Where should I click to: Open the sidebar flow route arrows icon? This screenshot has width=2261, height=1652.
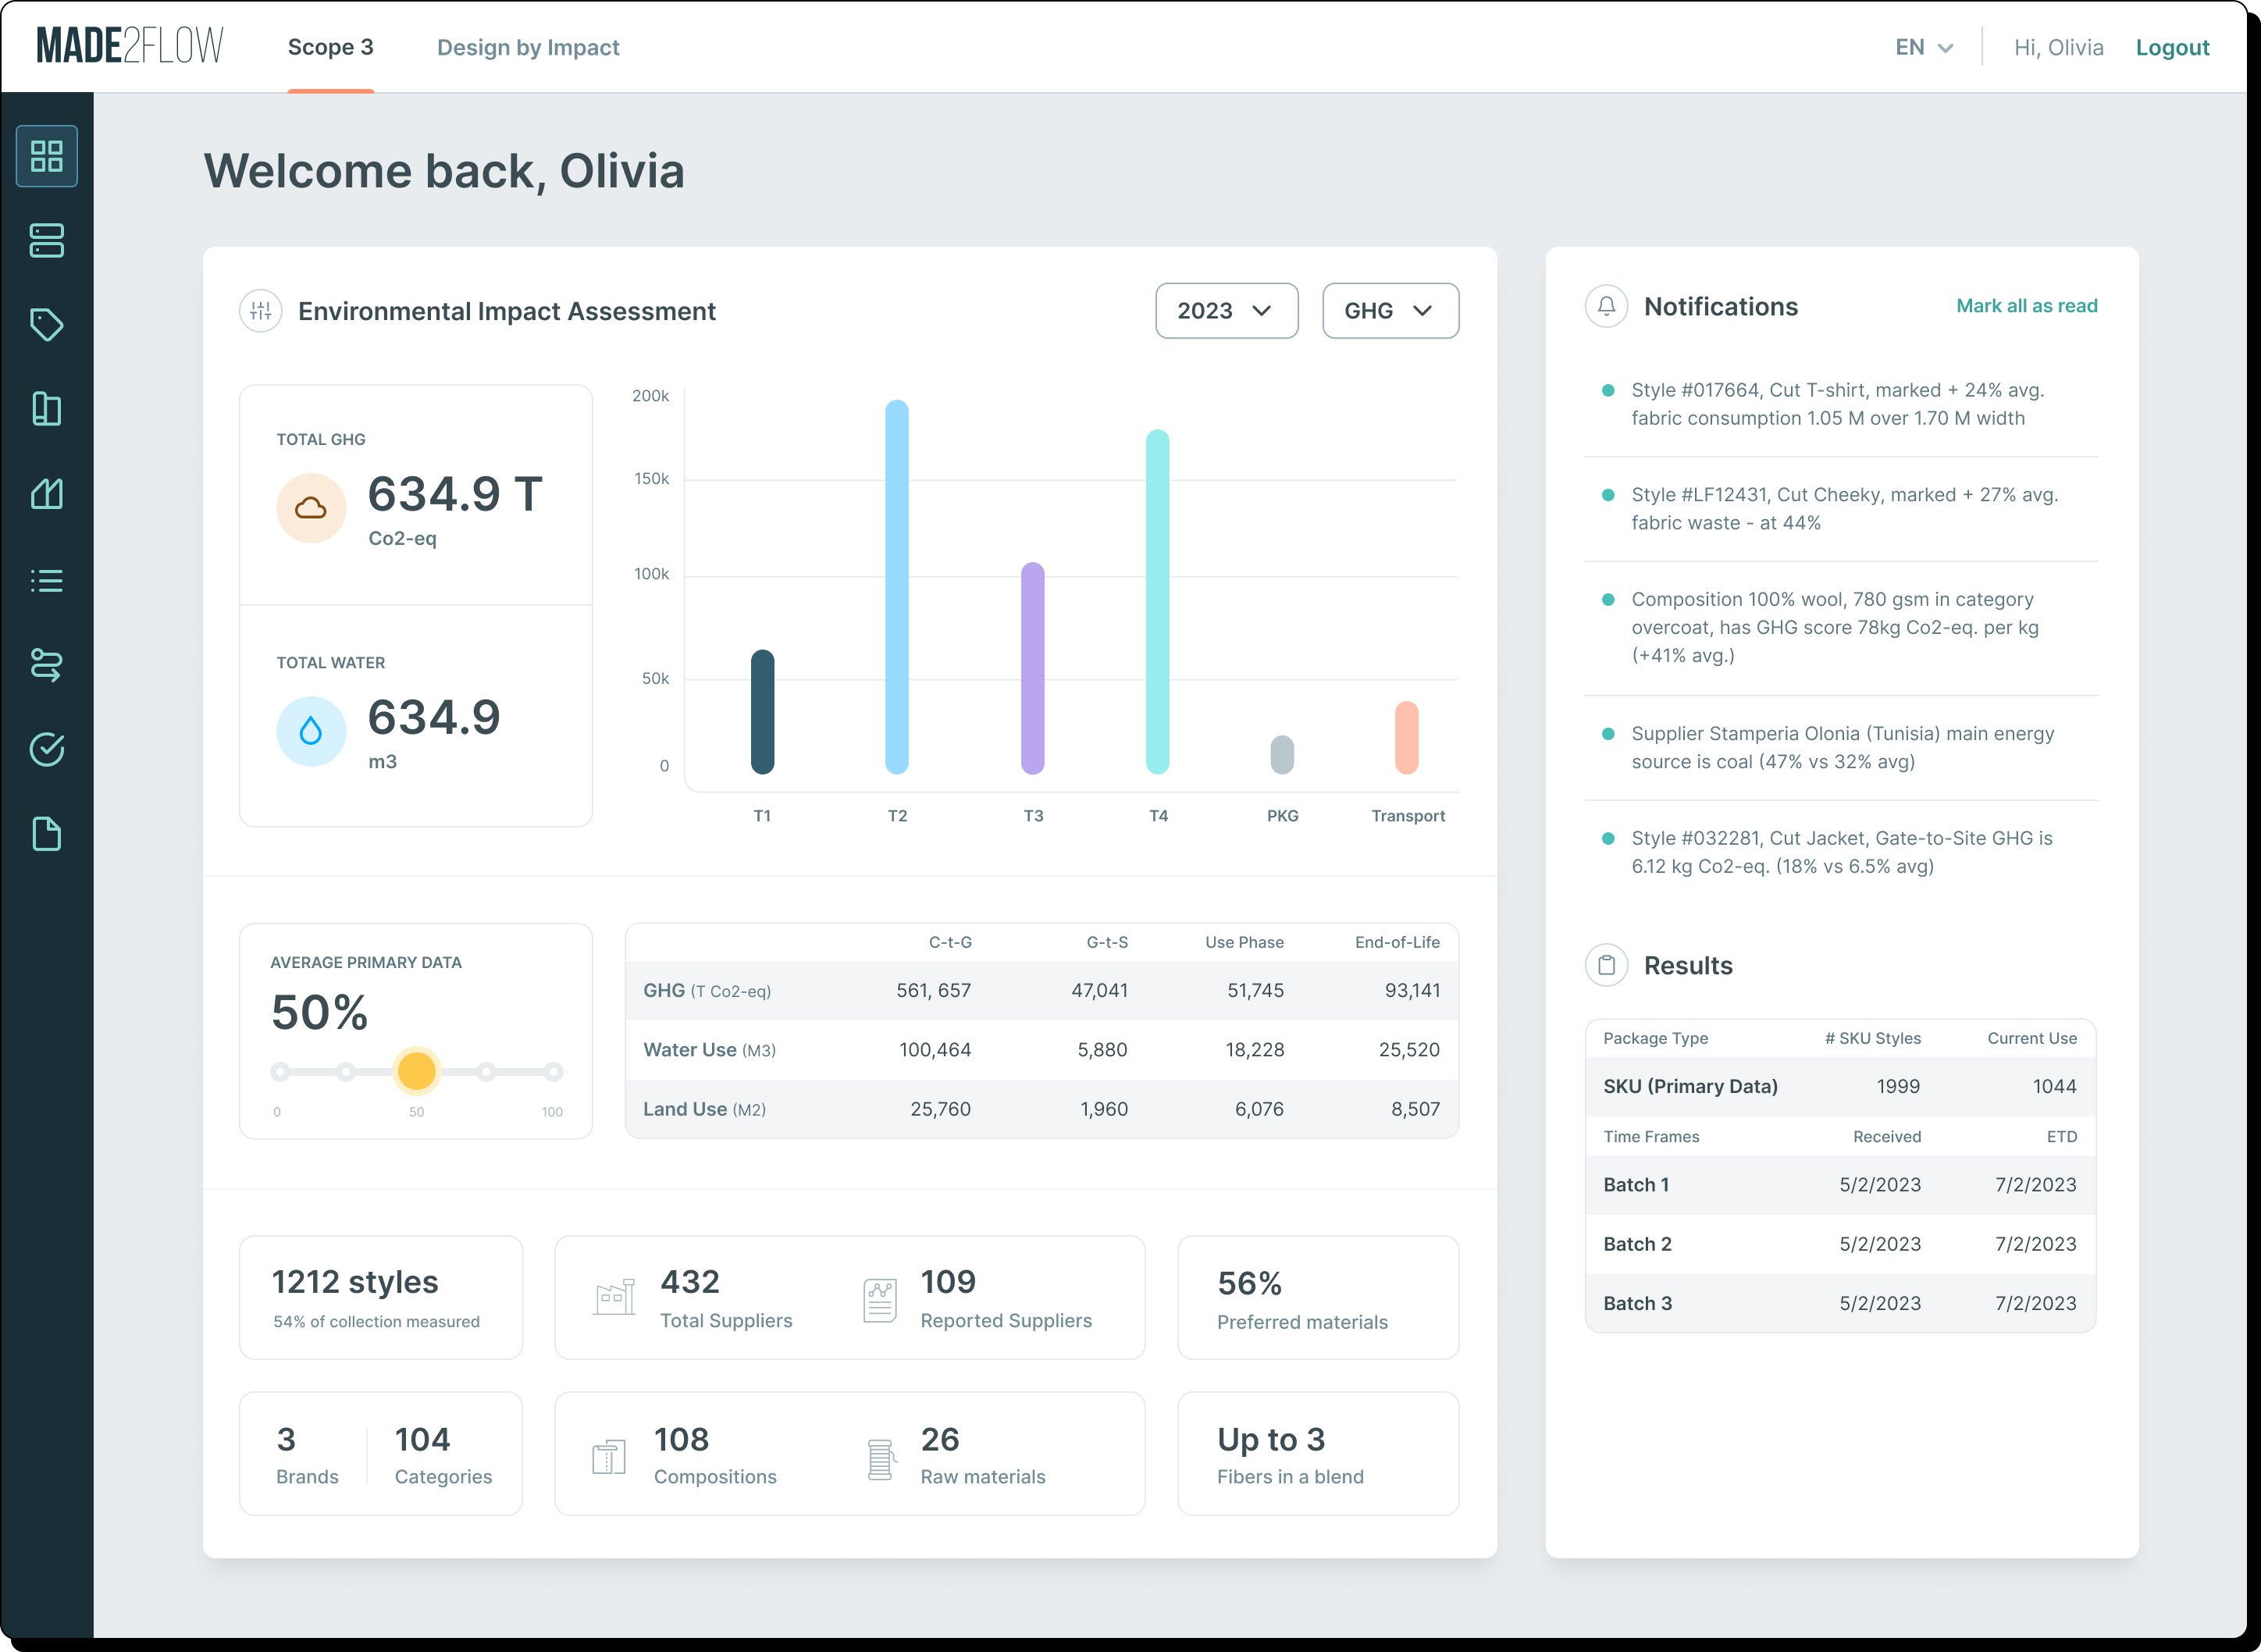(x=46, y=665)
